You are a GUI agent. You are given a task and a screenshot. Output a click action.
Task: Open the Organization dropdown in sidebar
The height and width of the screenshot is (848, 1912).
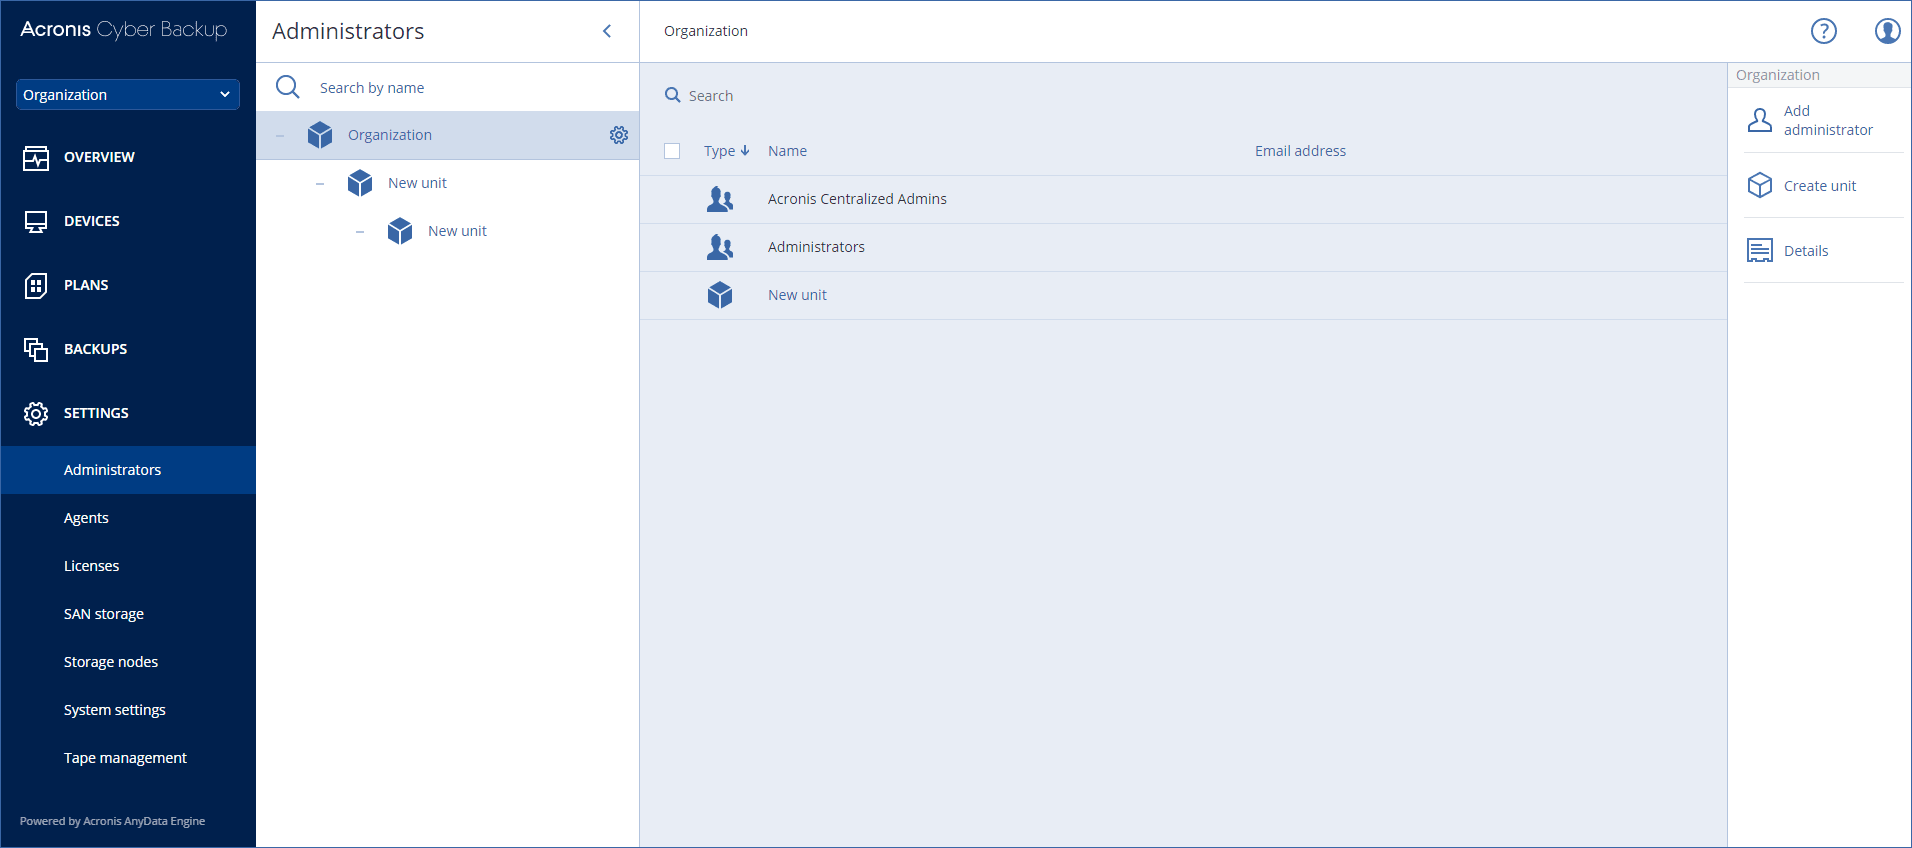127,95
